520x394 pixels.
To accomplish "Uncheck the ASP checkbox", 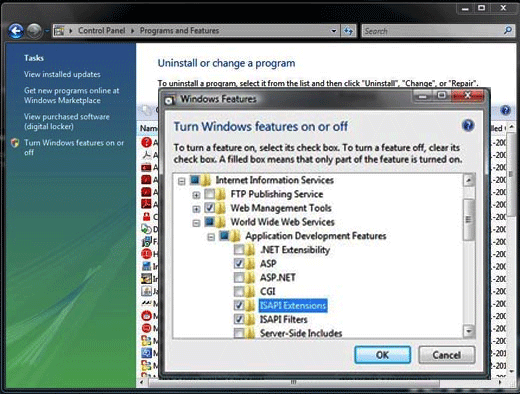I will tap(239, 264).
